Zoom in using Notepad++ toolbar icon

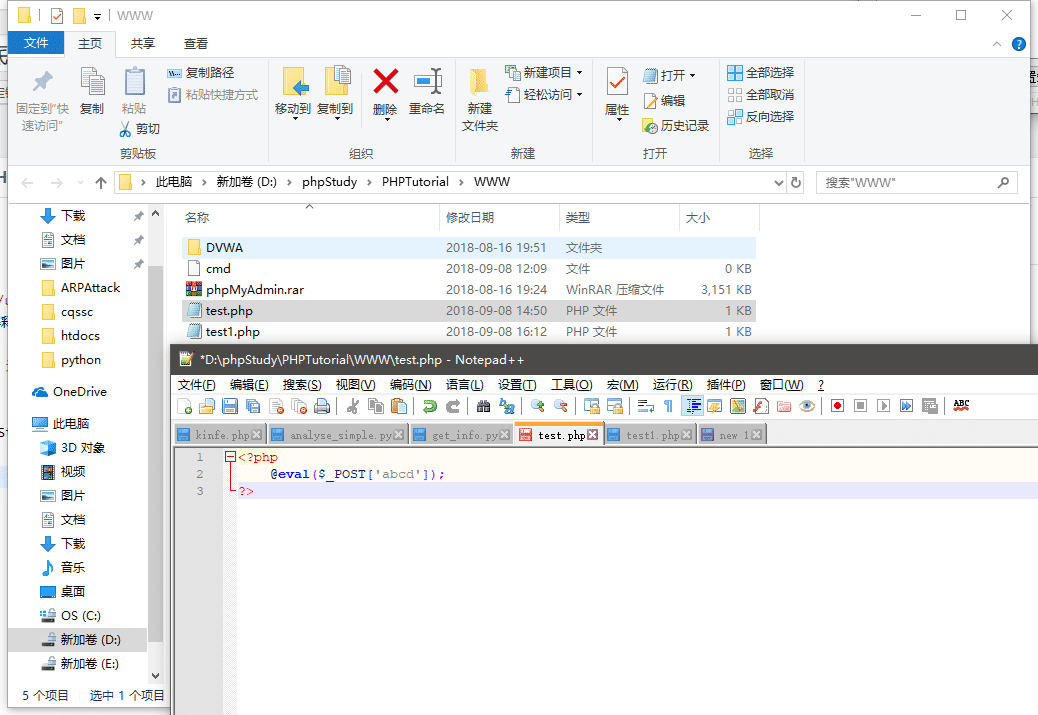(x=538, y=406)
